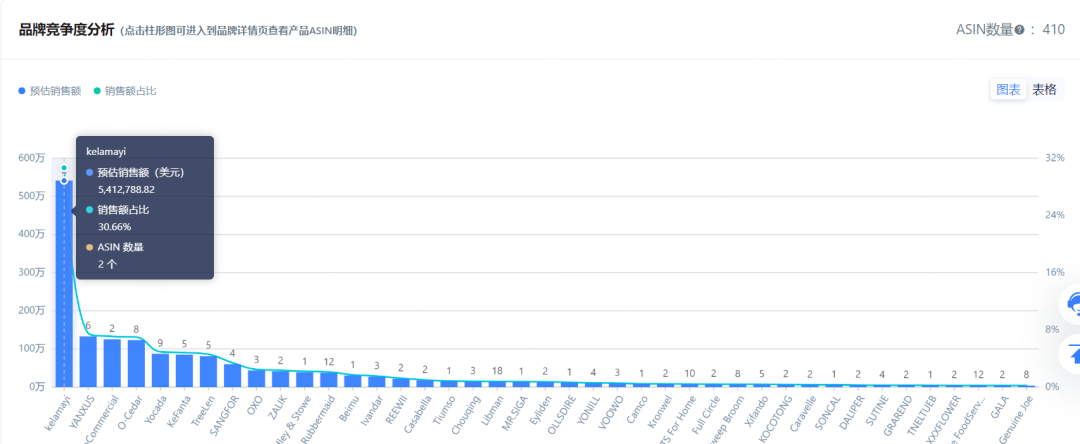This screenshot has height=444, width=1080.
Task: Click the ASIN数量 help question icon
Action: tap(1019, 30)
